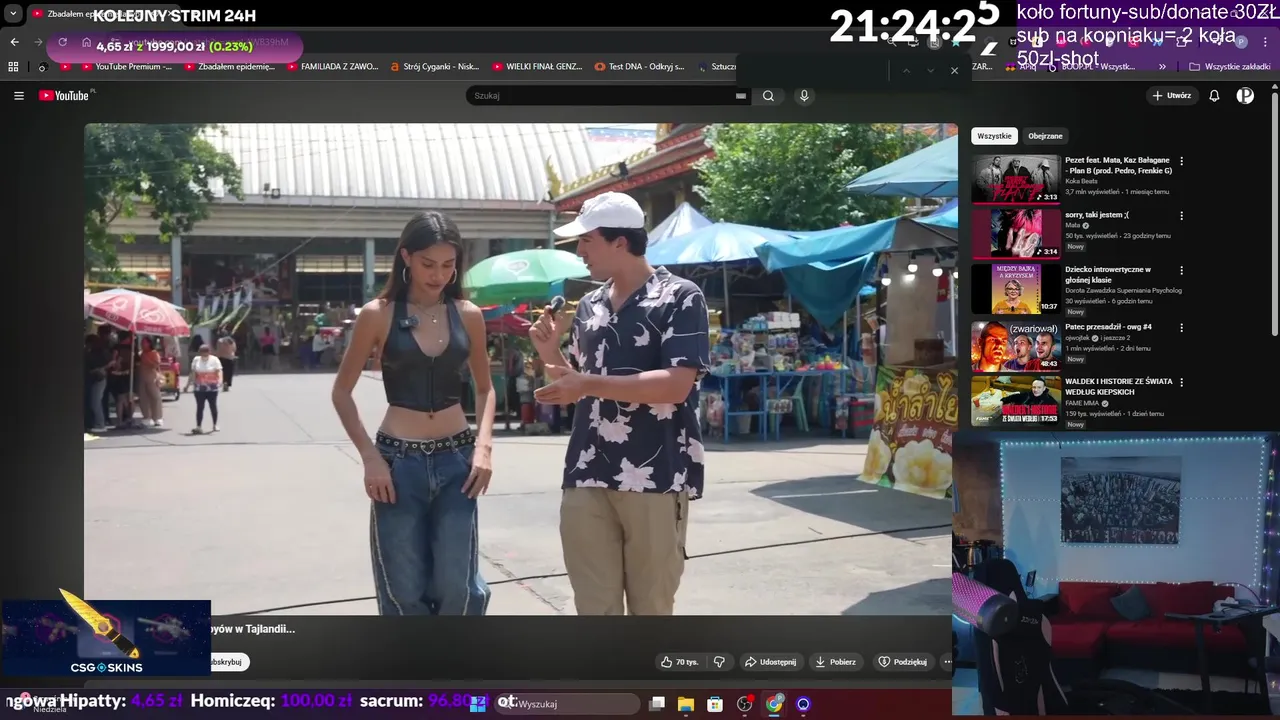
Task: Open WIELKI FINAŁ GENZ... bookmark
Action: point(537,67)
